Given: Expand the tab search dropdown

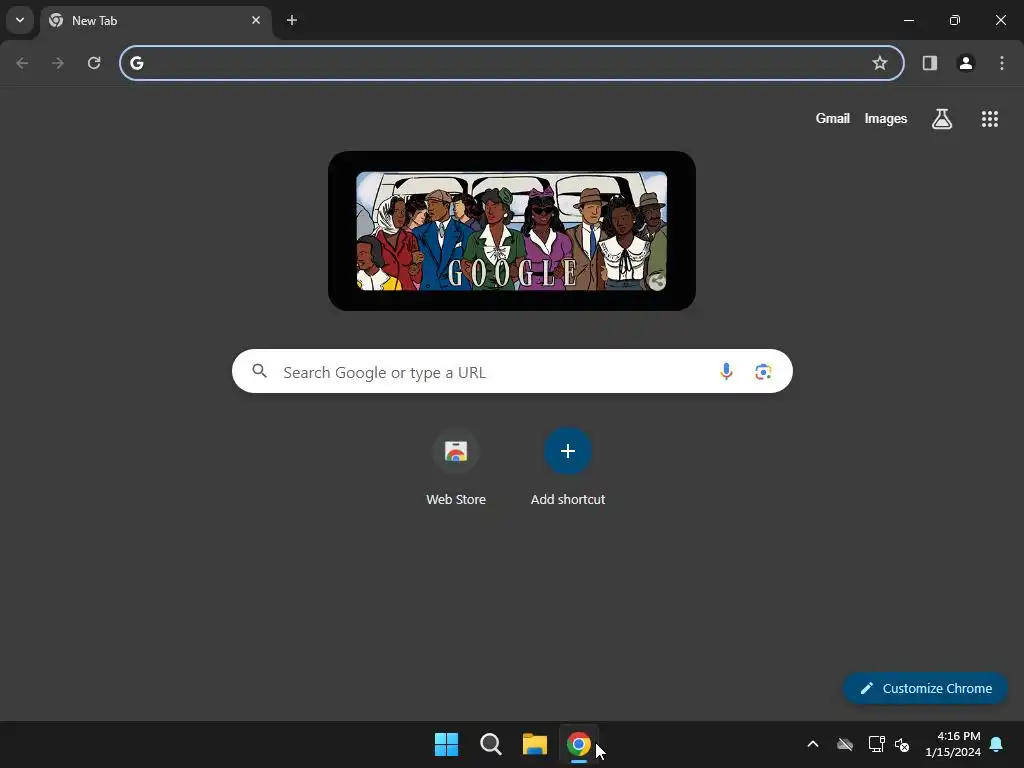Looking at the screenshot, I should (x=20, y=20).
